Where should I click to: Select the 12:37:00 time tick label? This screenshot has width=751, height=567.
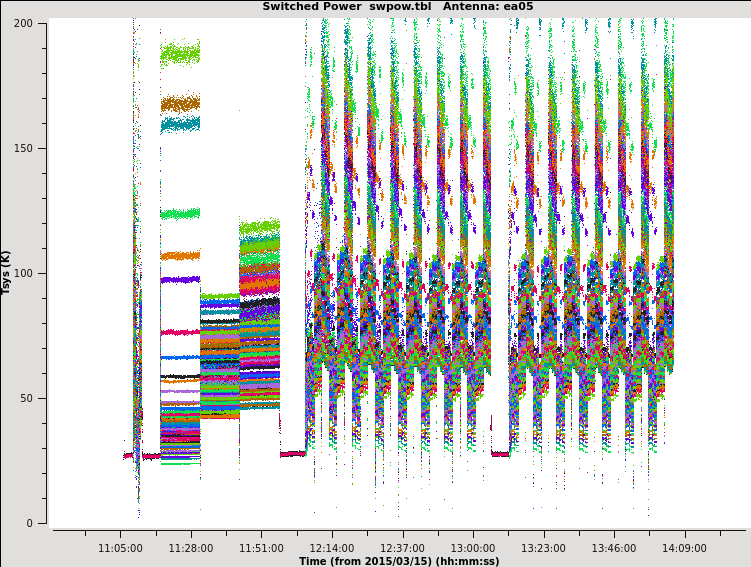point(402,548)
